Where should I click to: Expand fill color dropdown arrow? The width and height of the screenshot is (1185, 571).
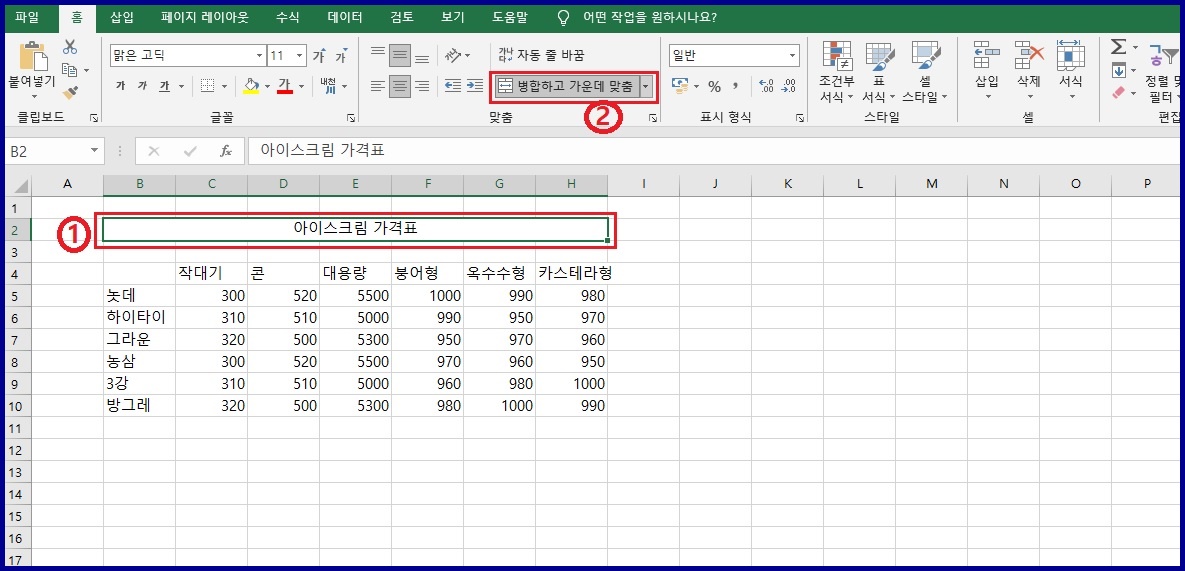coord(267,86)
